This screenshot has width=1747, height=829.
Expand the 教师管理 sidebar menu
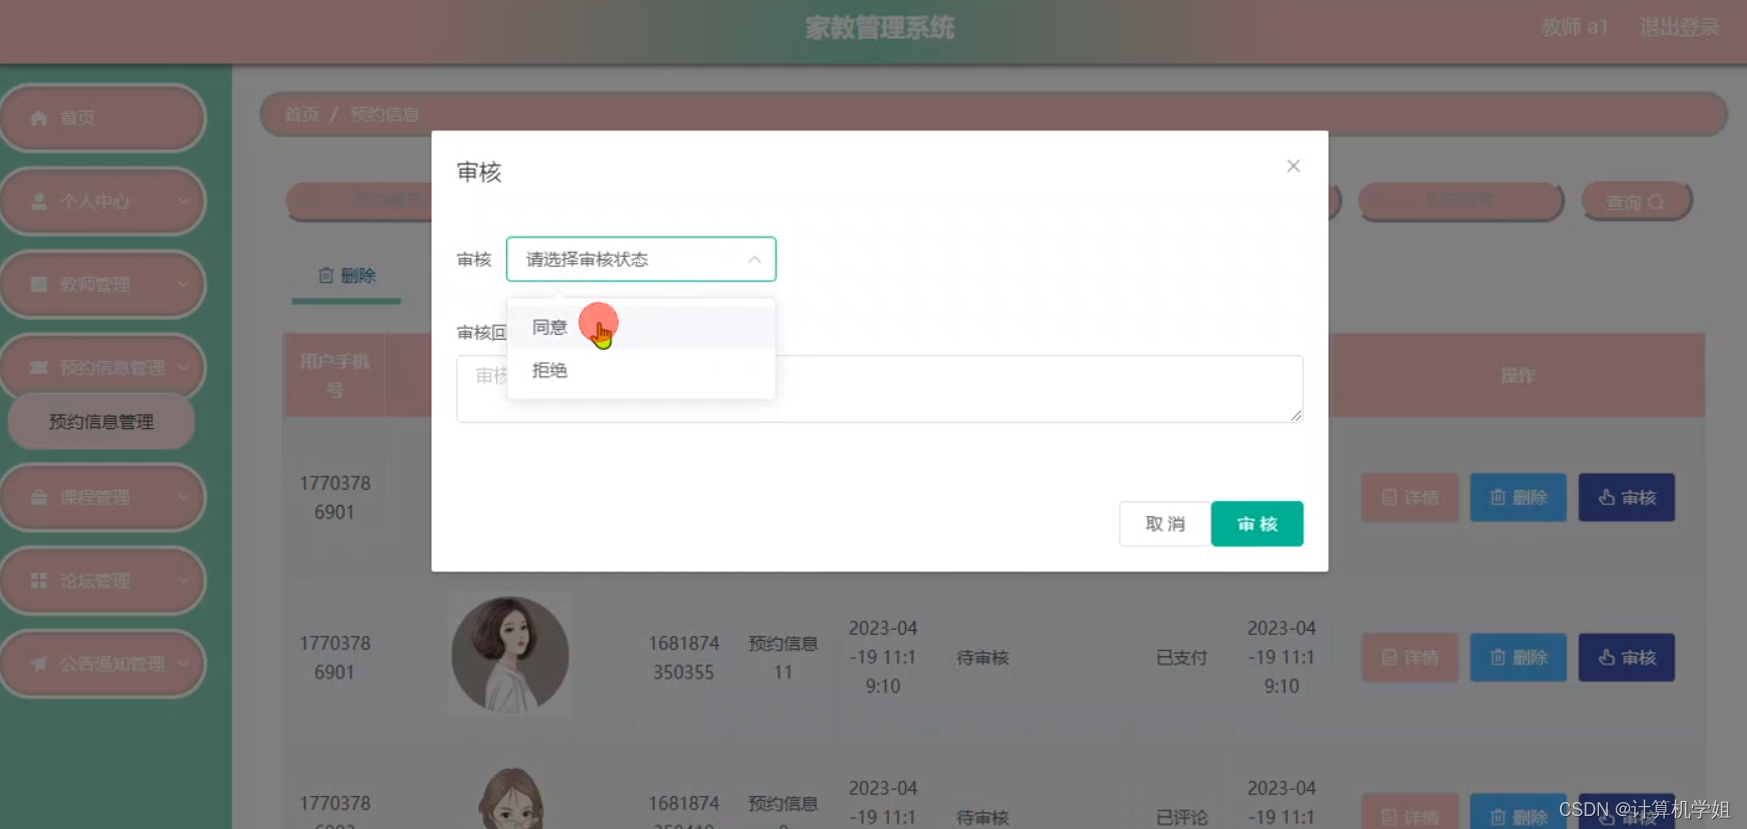click(x=103, y=284)
